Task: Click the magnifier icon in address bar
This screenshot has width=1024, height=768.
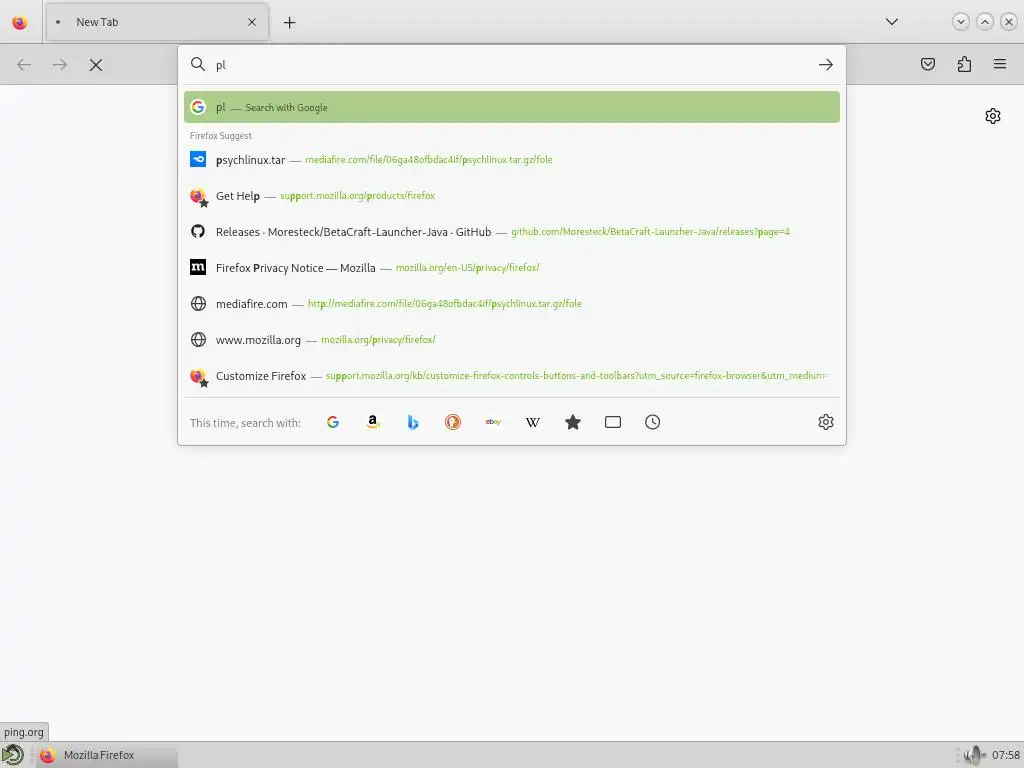Action: click(197, 64)
